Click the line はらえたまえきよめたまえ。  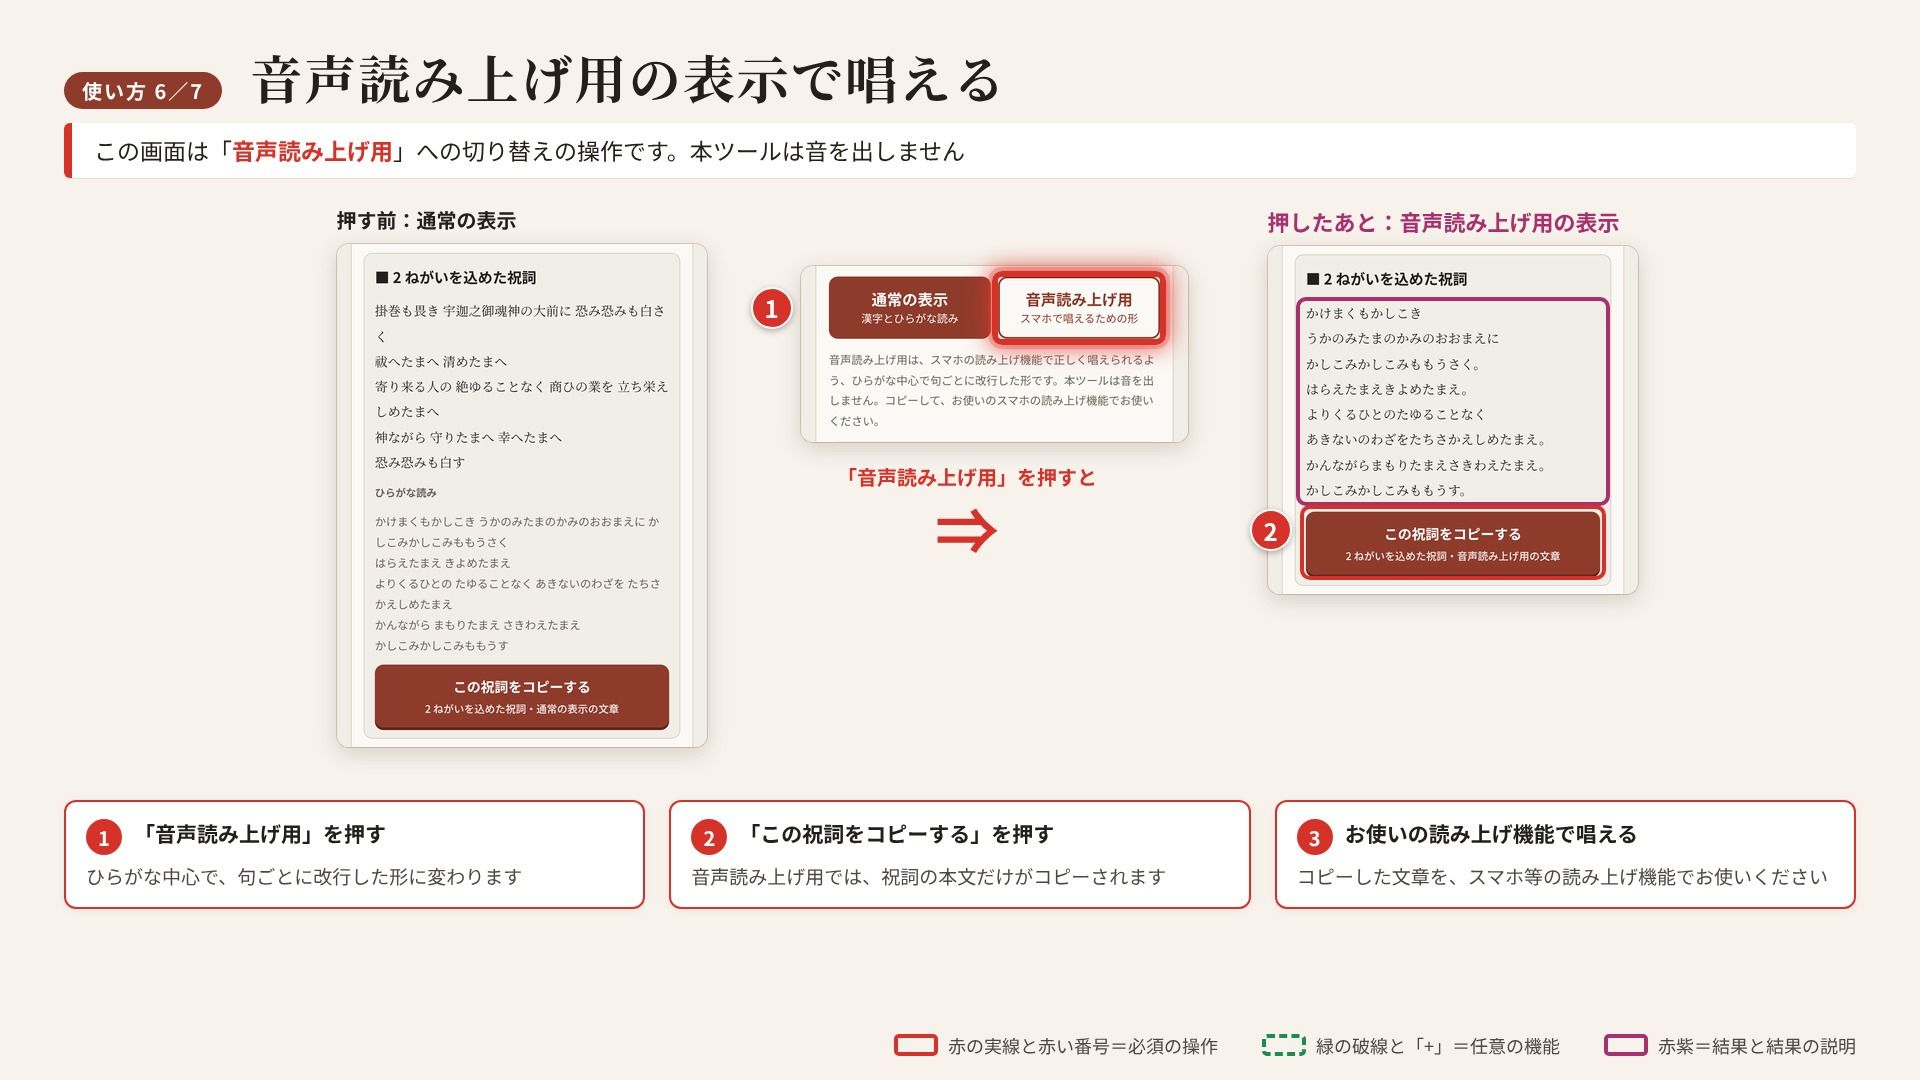[1387, 390]
